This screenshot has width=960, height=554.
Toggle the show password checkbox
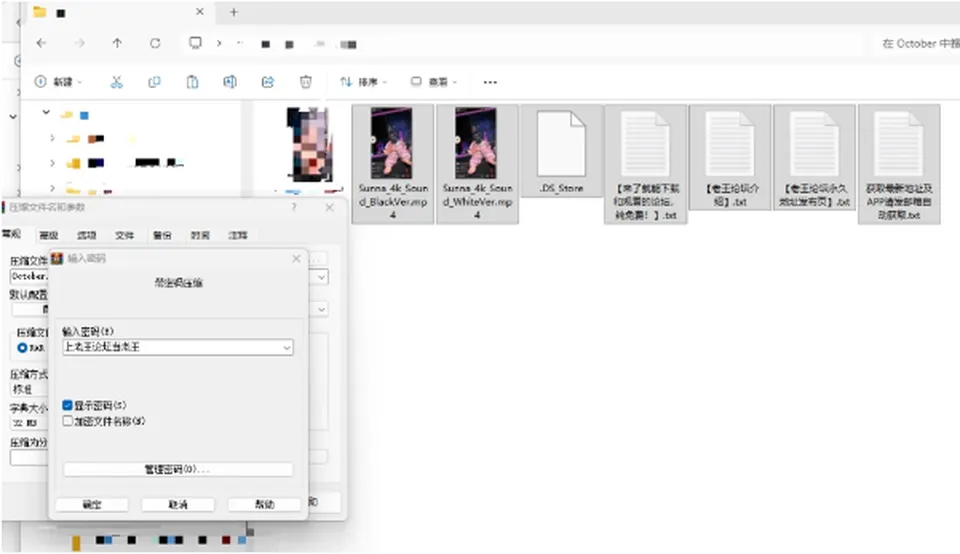67,405
